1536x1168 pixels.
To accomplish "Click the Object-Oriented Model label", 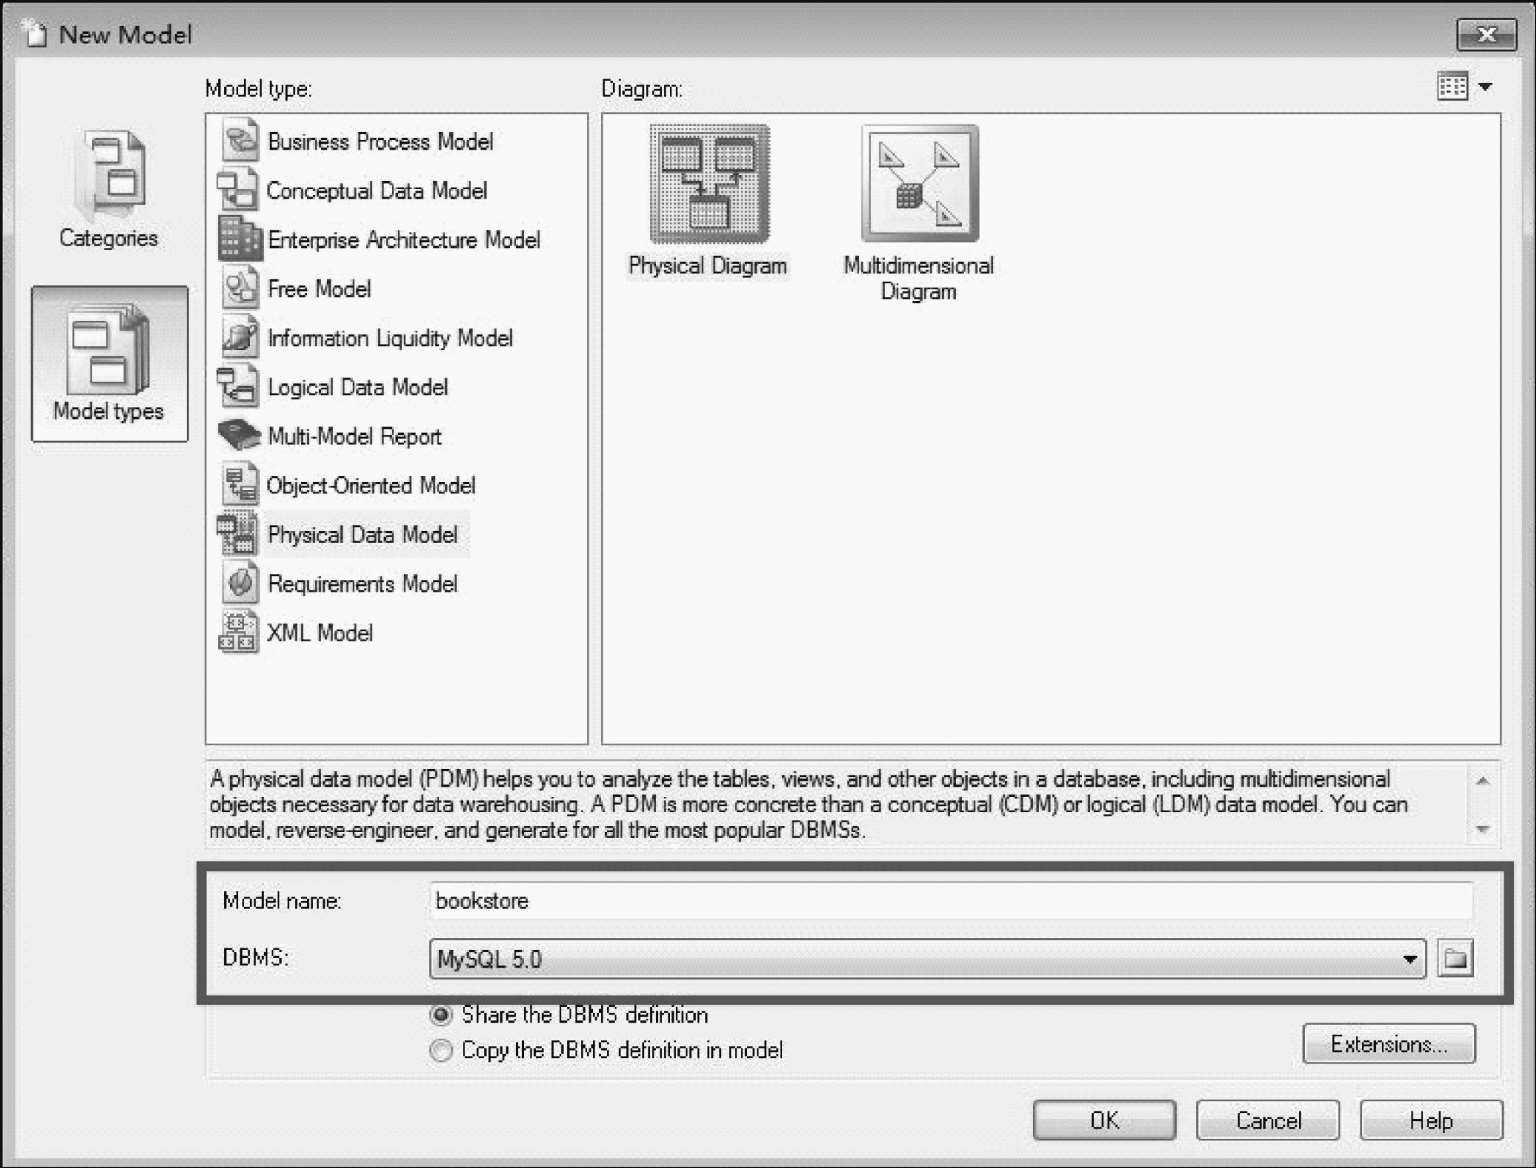I will click(x=371, y=485).
